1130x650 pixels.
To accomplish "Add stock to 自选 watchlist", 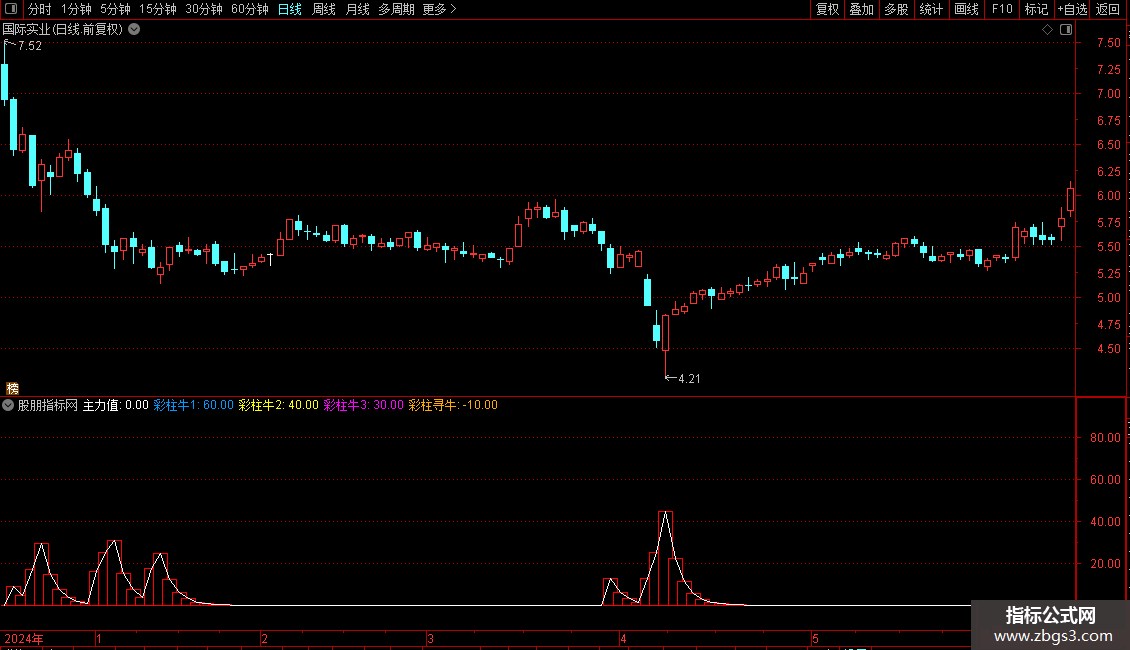I will [1072, 9].
